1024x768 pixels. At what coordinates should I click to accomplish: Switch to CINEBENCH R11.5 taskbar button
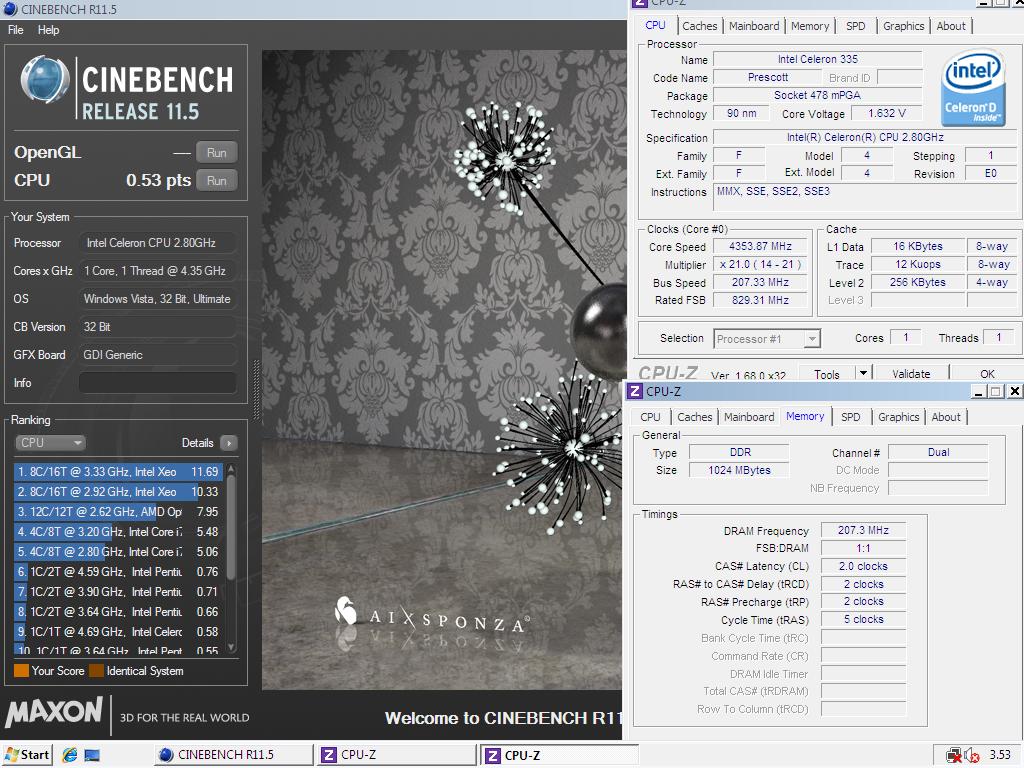pos(233,755)
